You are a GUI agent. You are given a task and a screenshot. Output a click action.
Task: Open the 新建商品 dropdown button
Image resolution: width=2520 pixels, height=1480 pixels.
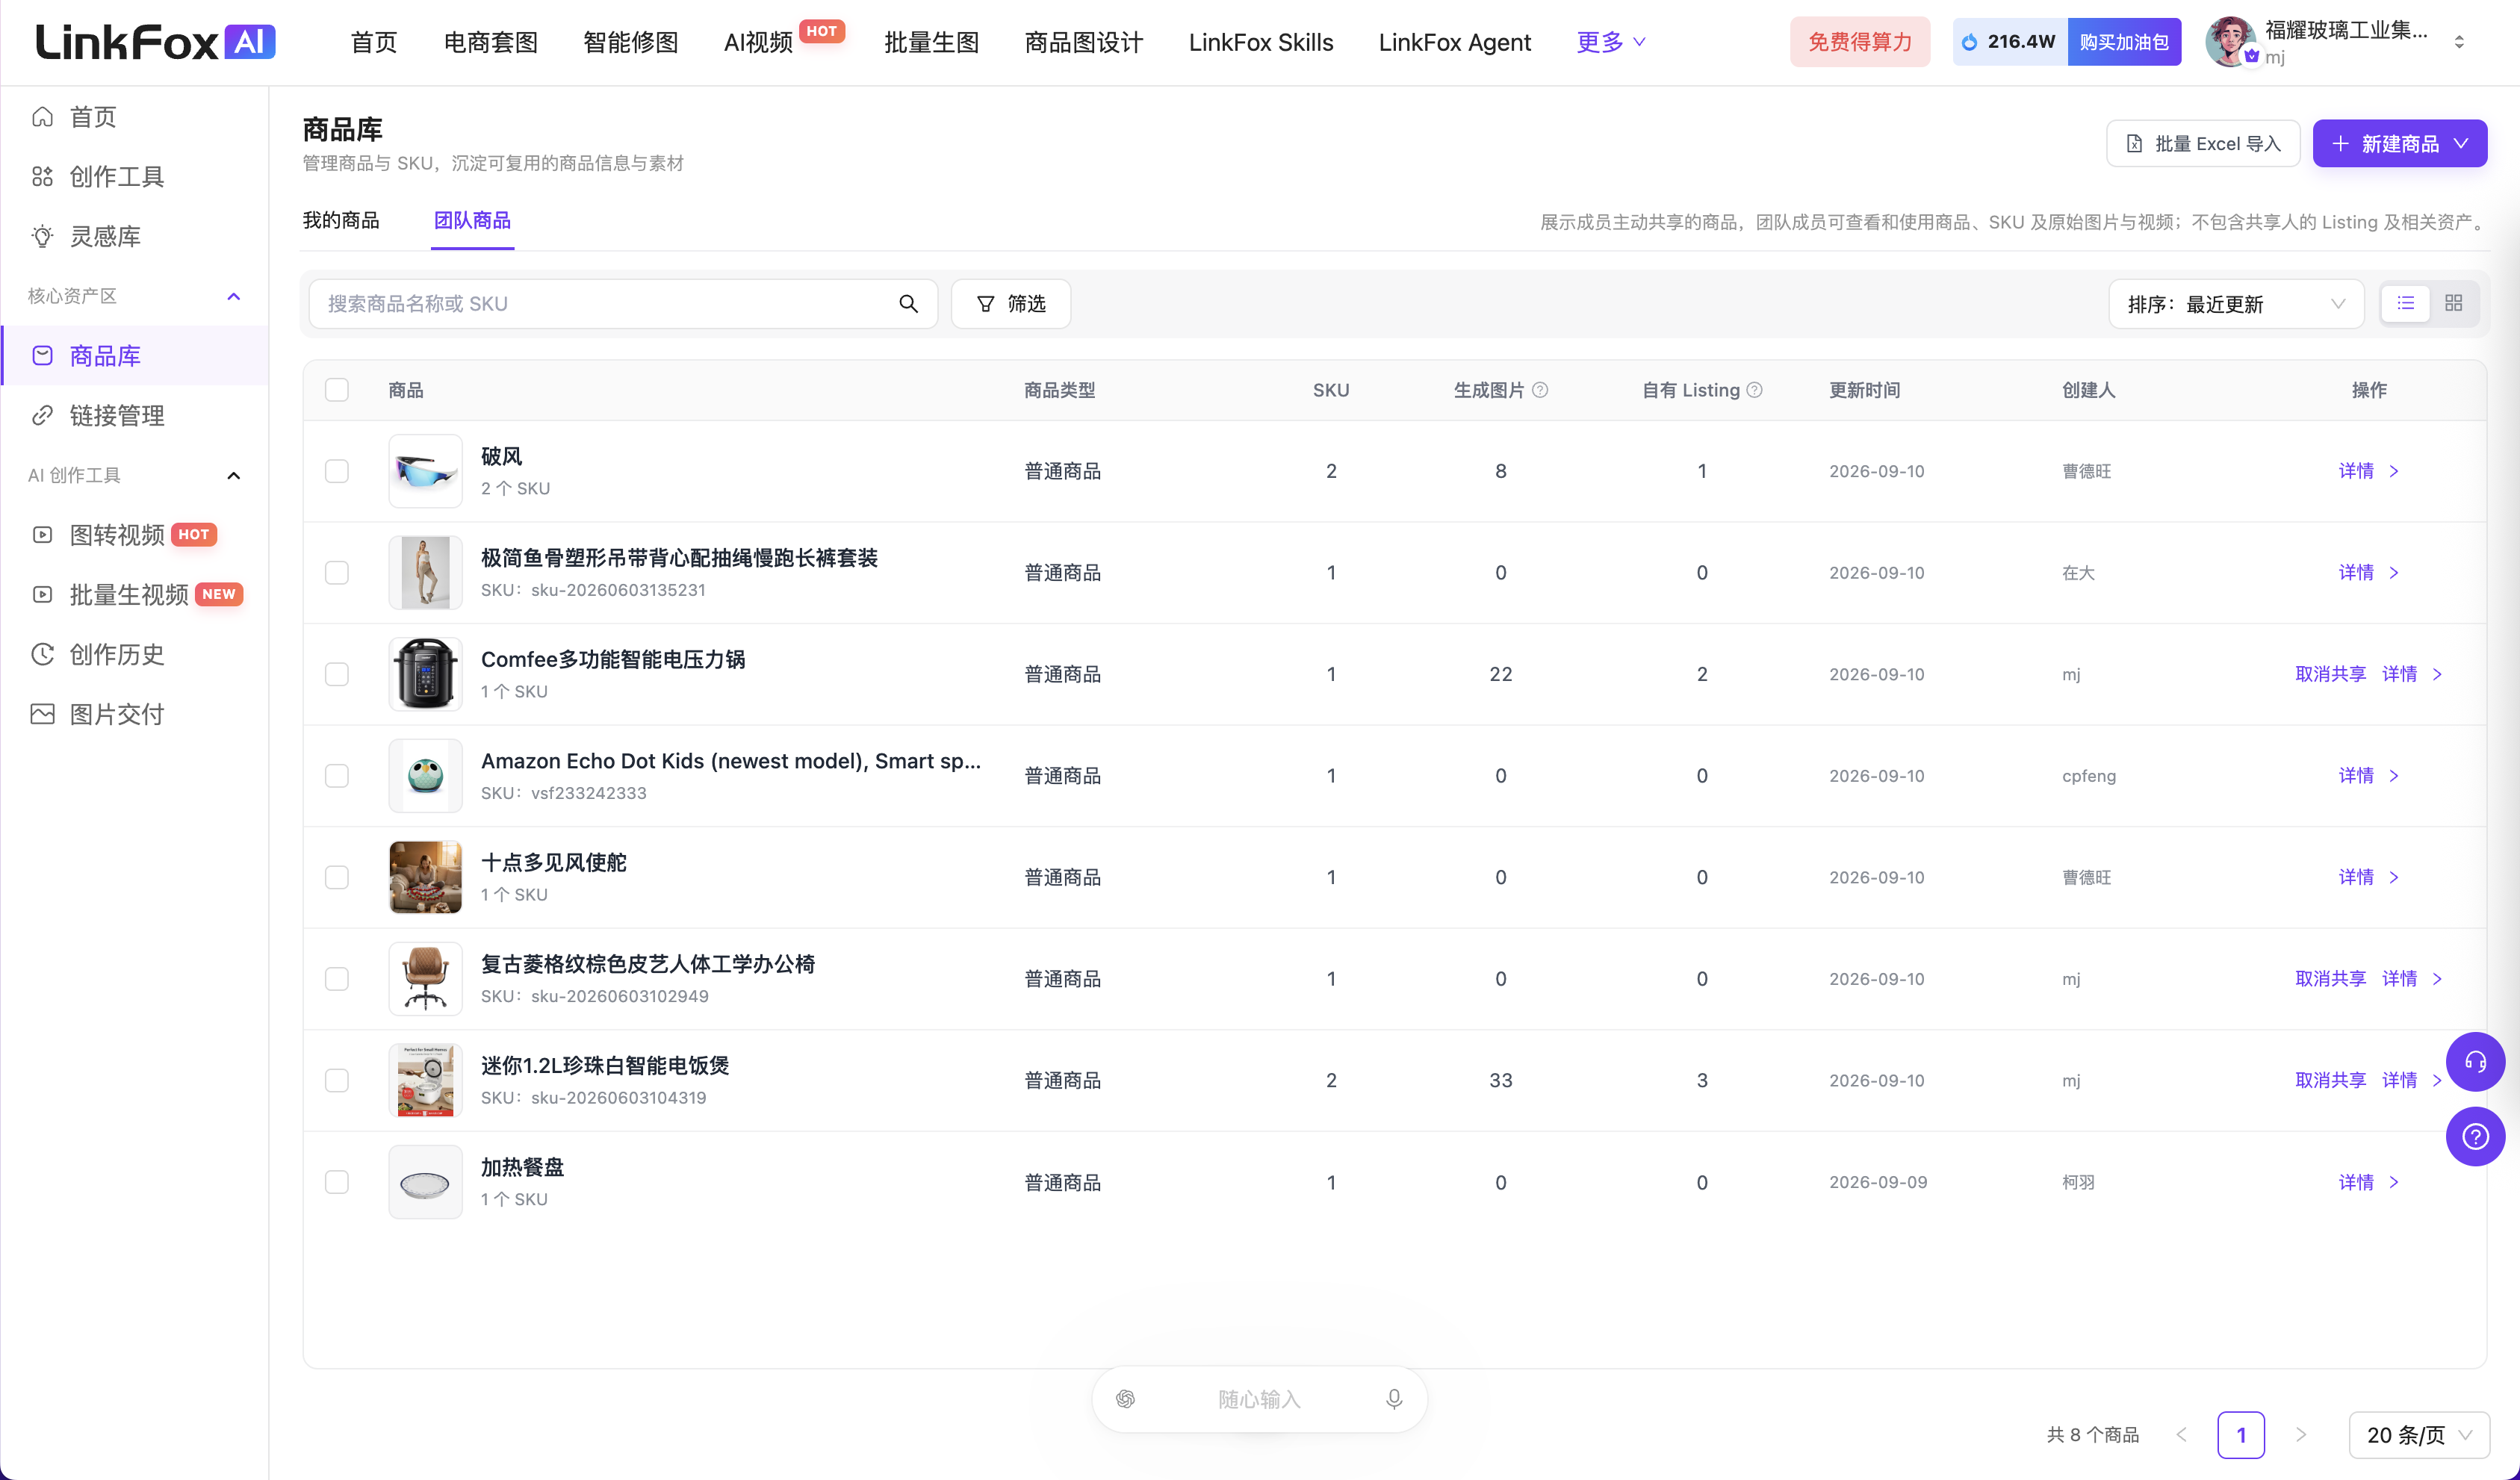click(2399, 144)
